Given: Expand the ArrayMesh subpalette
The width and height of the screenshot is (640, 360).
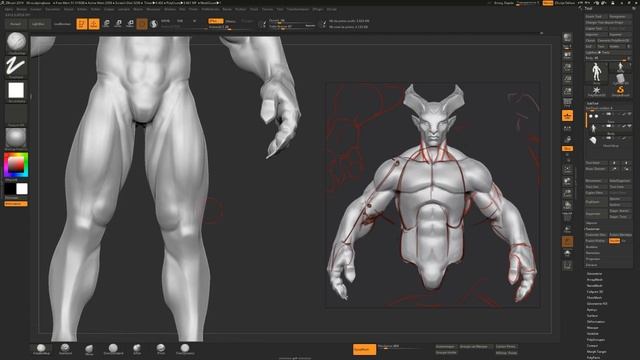Looking at the screenshot, I should [x=595, y=280].
